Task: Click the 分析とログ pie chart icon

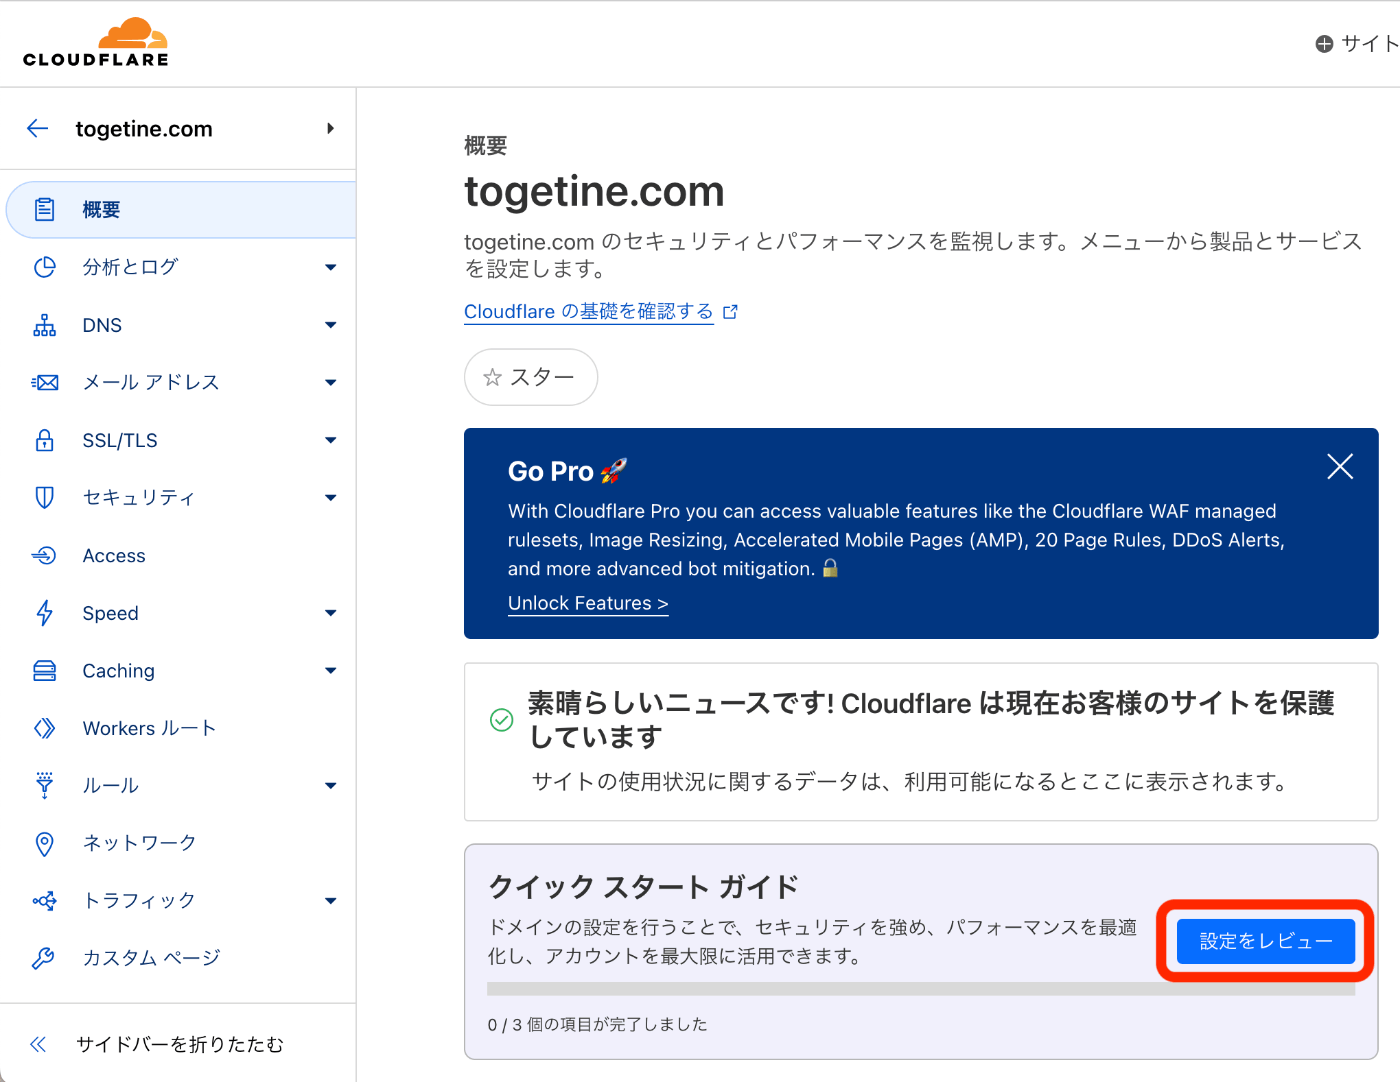Action: (x=45, y=267)
